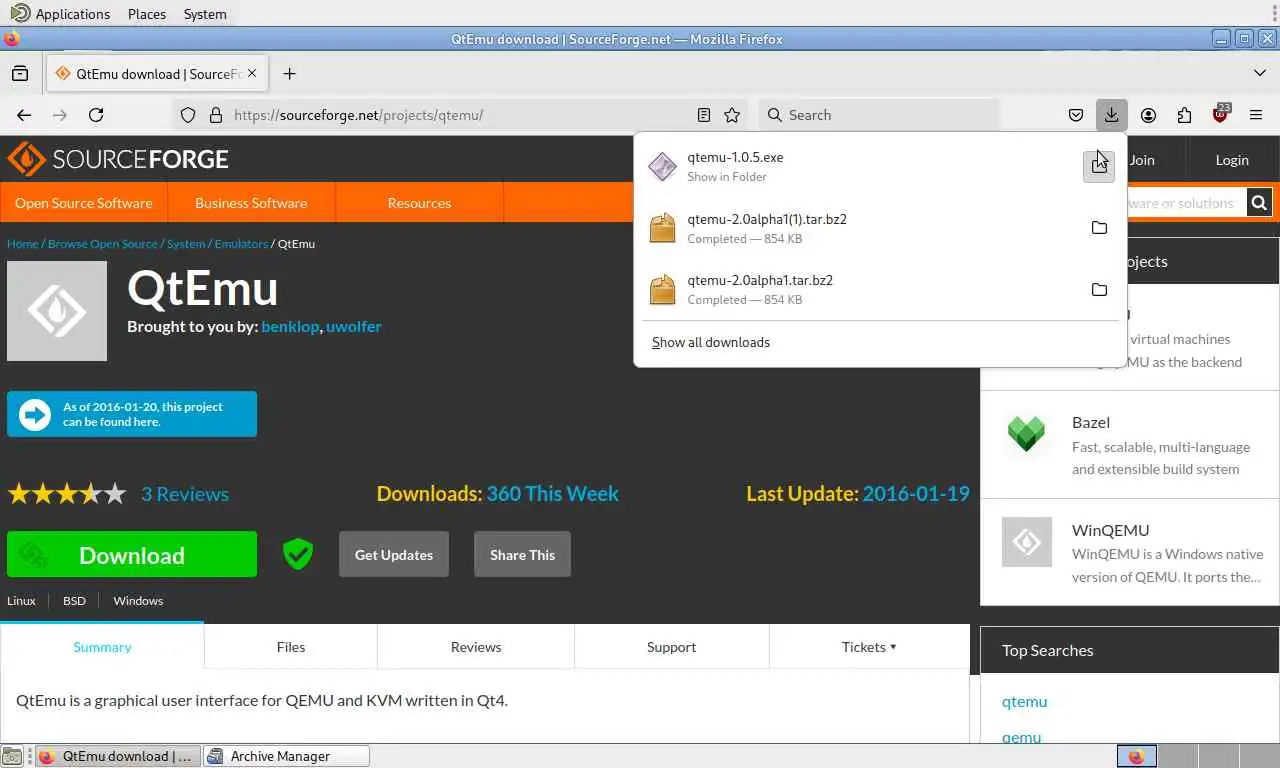This screenshot has width=1280, height=768.
Task: Click the star rating
Action: [67, 494]
